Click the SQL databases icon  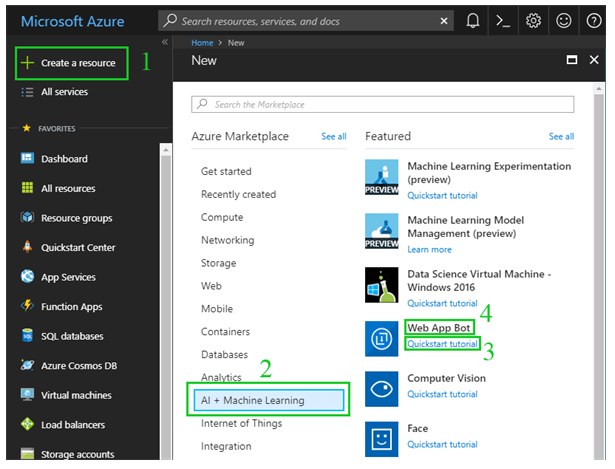(x=27, y=336)
